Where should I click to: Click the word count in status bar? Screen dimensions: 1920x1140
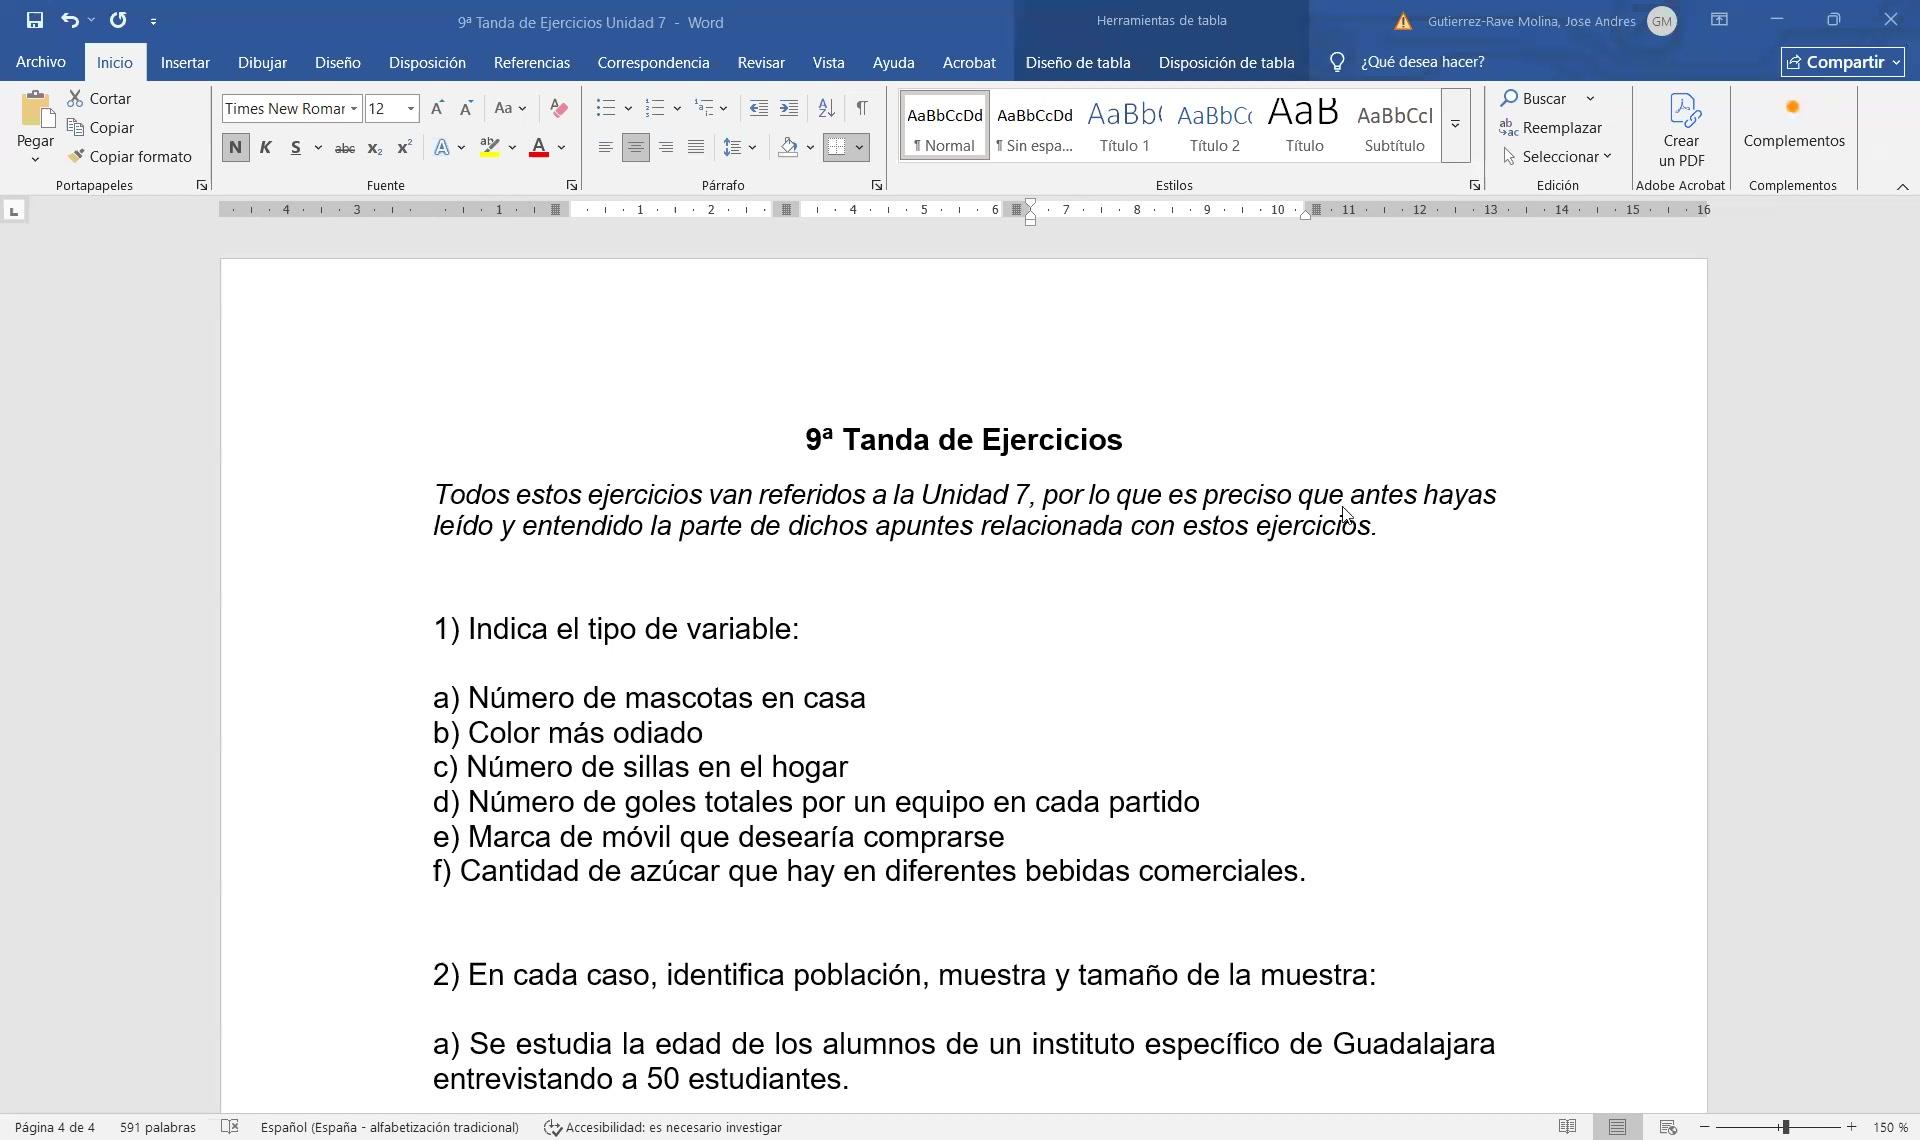[x=158, y=1127]
